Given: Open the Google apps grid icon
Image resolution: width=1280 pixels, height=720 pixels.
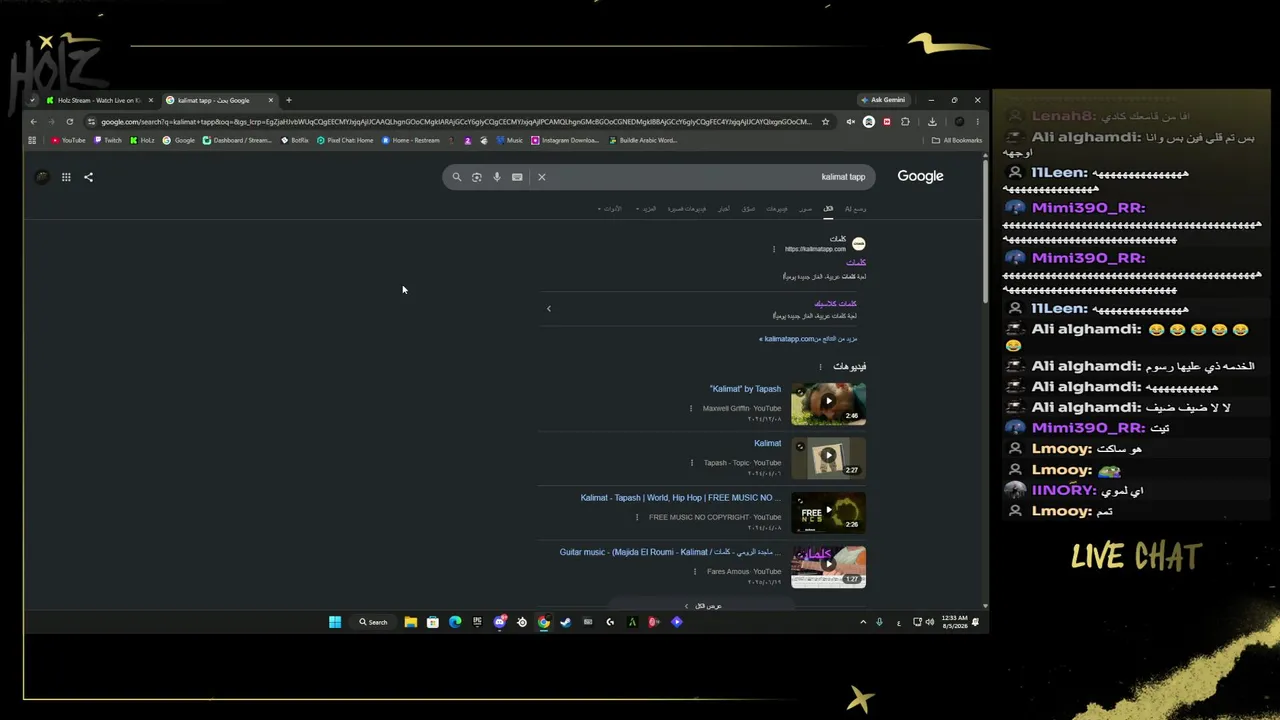Looking at the screenshot, I should point(66,177).
